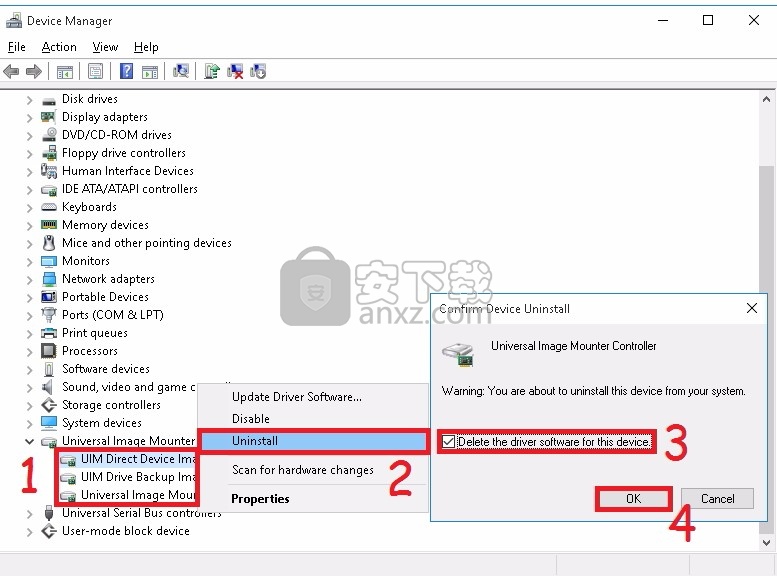Screen dimensions: 777x576
Task: Expand the Ports (COM & LPT) node
Action: (29, 316)
